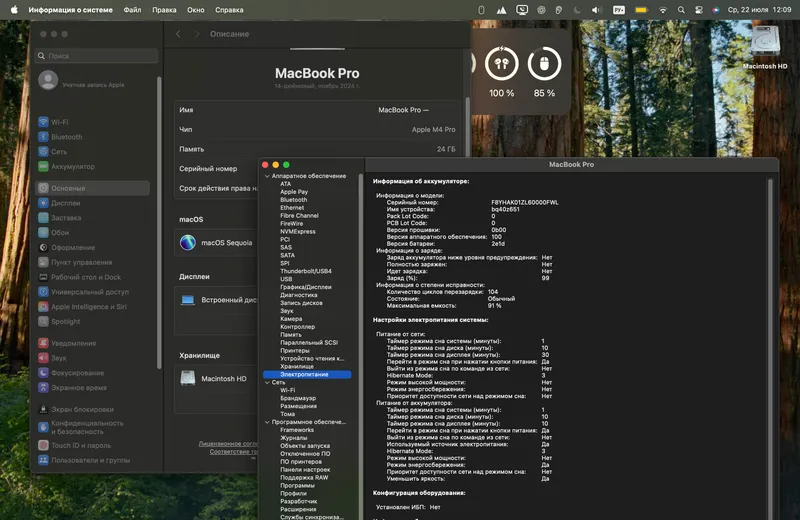
Task: Click the Macintosh HD desktop icon
Action: click(765, 47)
